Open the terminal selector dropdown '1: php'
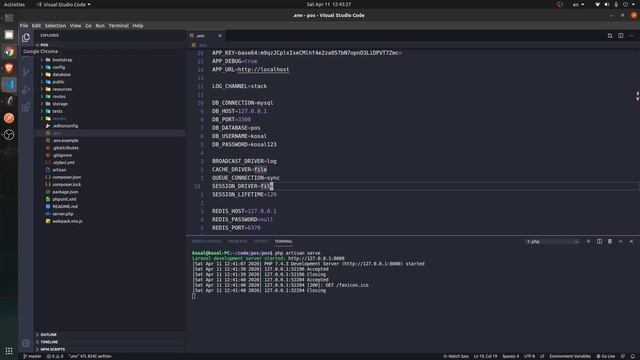640x360 pixels. (552, 242)
